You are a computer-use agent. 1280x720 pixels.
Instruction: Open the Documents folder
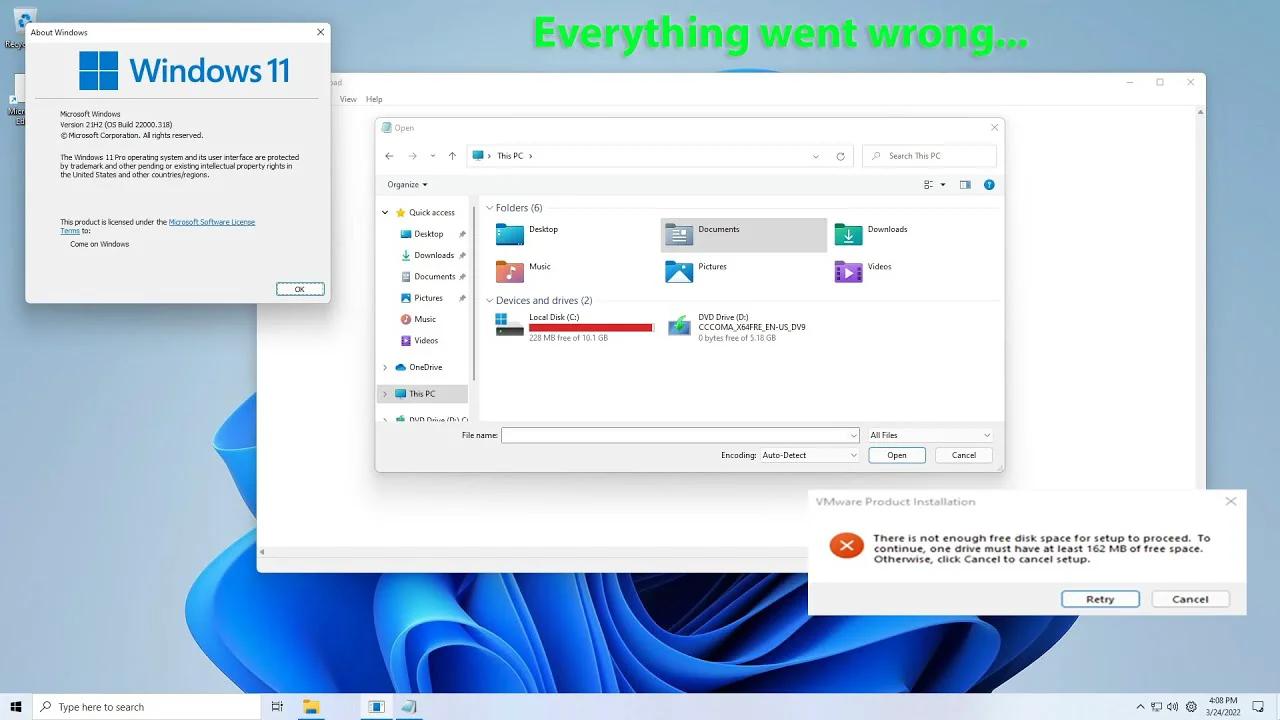(718, 229)
